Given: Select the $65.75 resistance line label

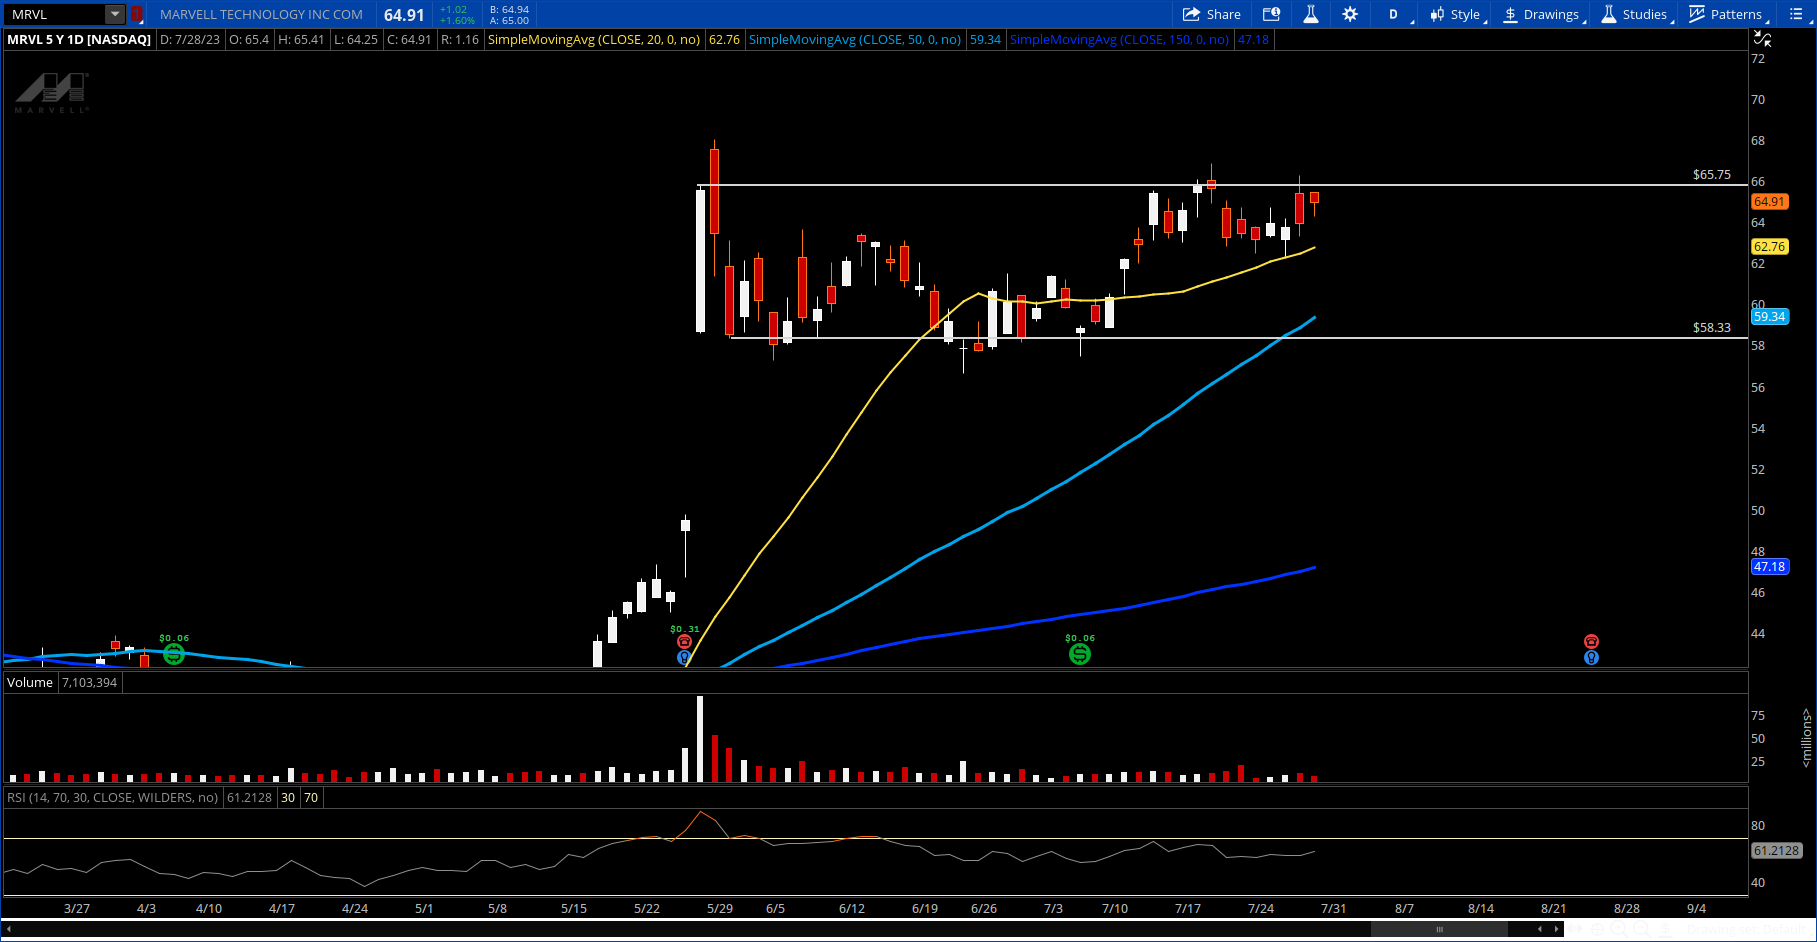Looking at the screenshot, I should click(1711, 175).
